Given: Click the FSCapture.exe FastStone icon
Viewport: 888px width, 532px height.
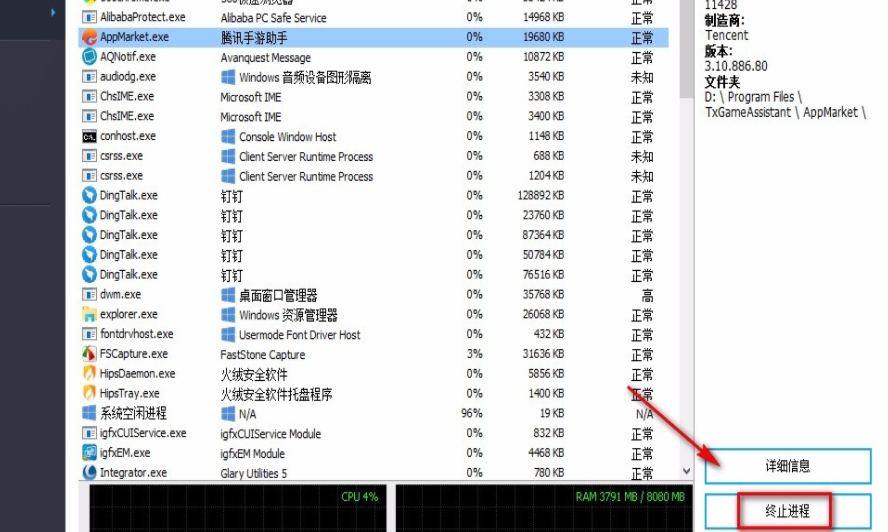Looking at the screenshot, I should tap(89, 354).
